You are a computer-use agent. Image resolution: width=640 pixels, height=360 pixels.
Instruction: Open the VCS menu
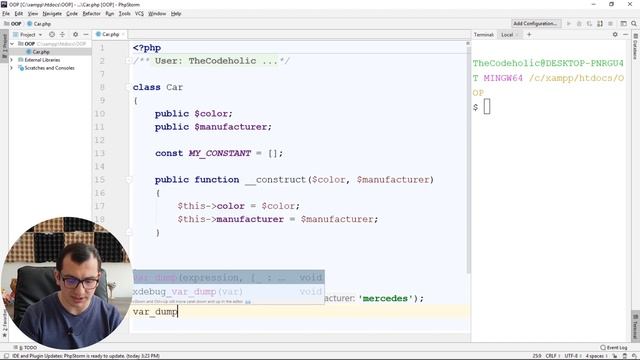tap(139, 13)
